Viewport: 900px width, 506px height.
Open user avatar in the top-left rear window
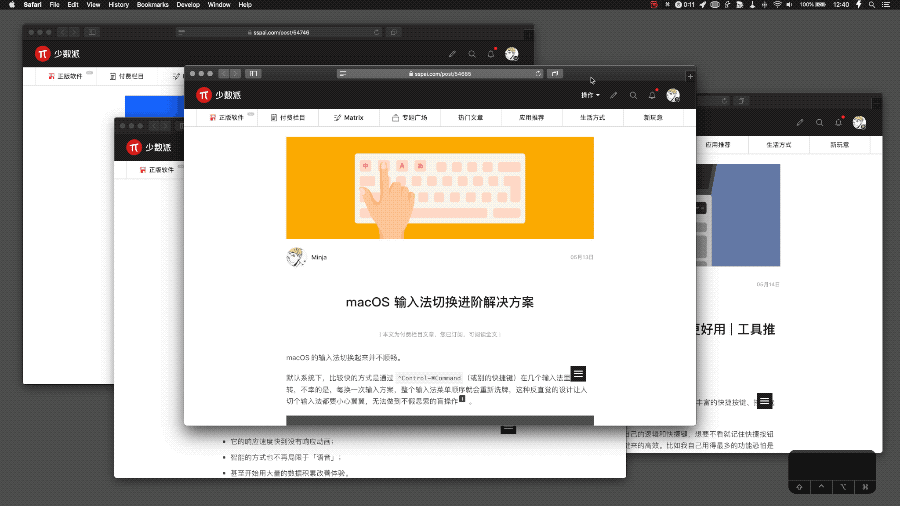point(511,54)
